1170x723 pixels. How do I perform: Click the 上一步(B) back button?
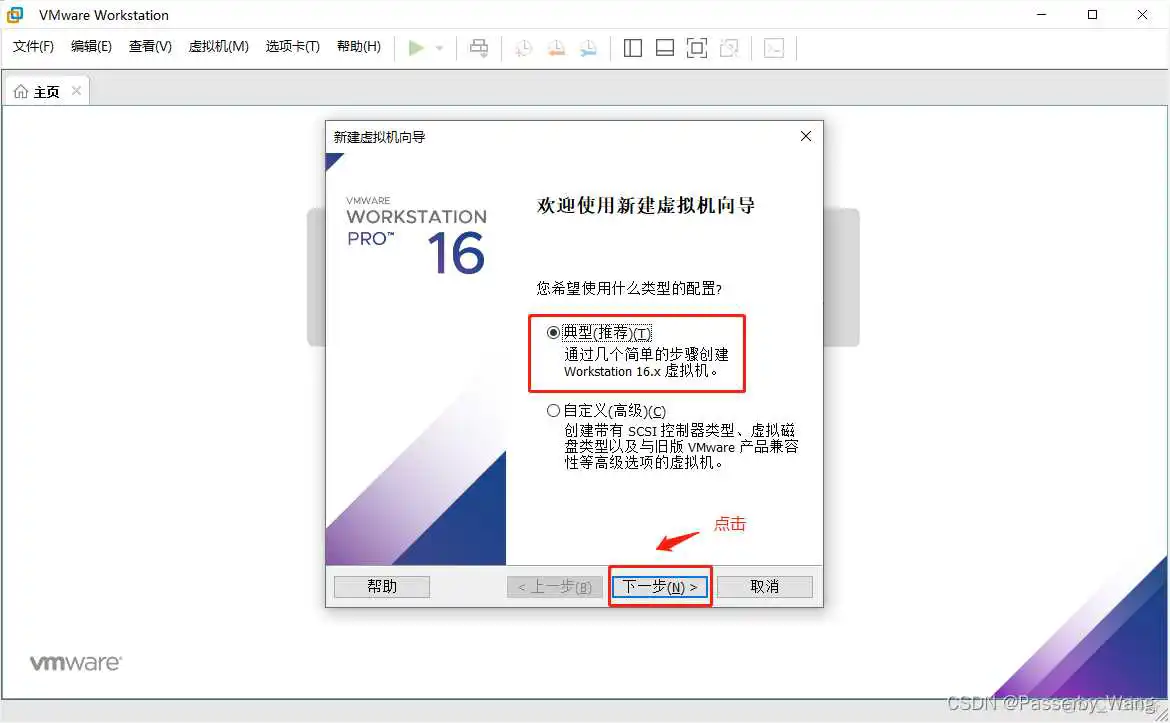pyautogui.click(x=554, y=587)
